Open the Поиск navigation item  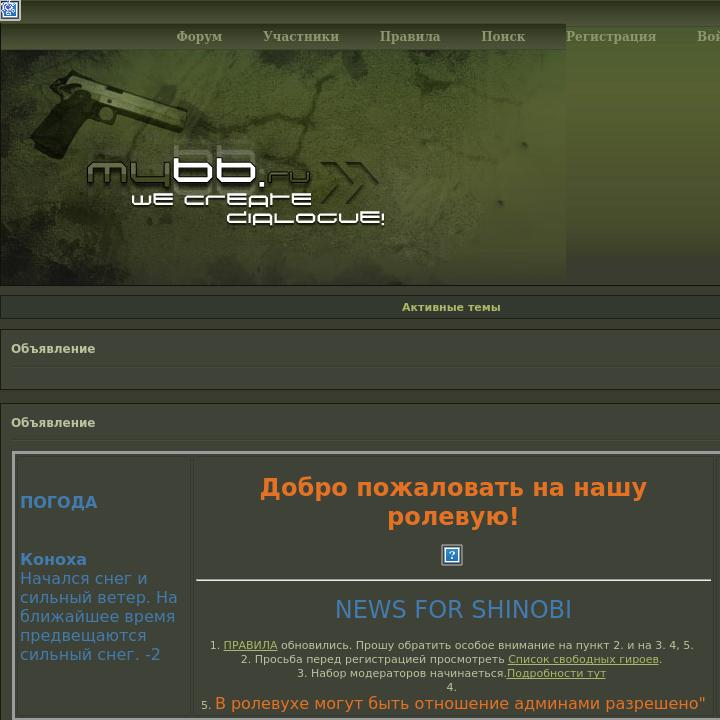pos(503,36)
